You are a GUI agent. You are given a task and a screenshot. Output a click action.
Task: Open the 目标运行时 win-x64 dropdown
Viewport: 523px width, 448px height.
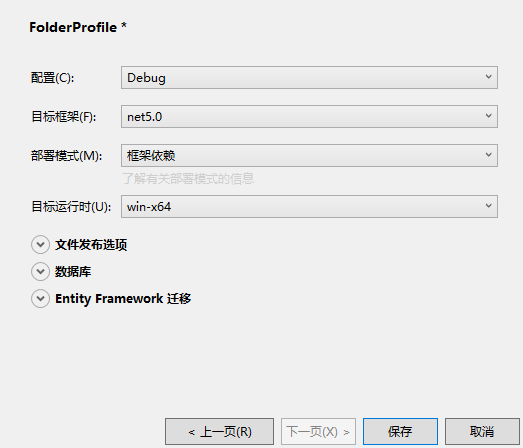point(309,206)
